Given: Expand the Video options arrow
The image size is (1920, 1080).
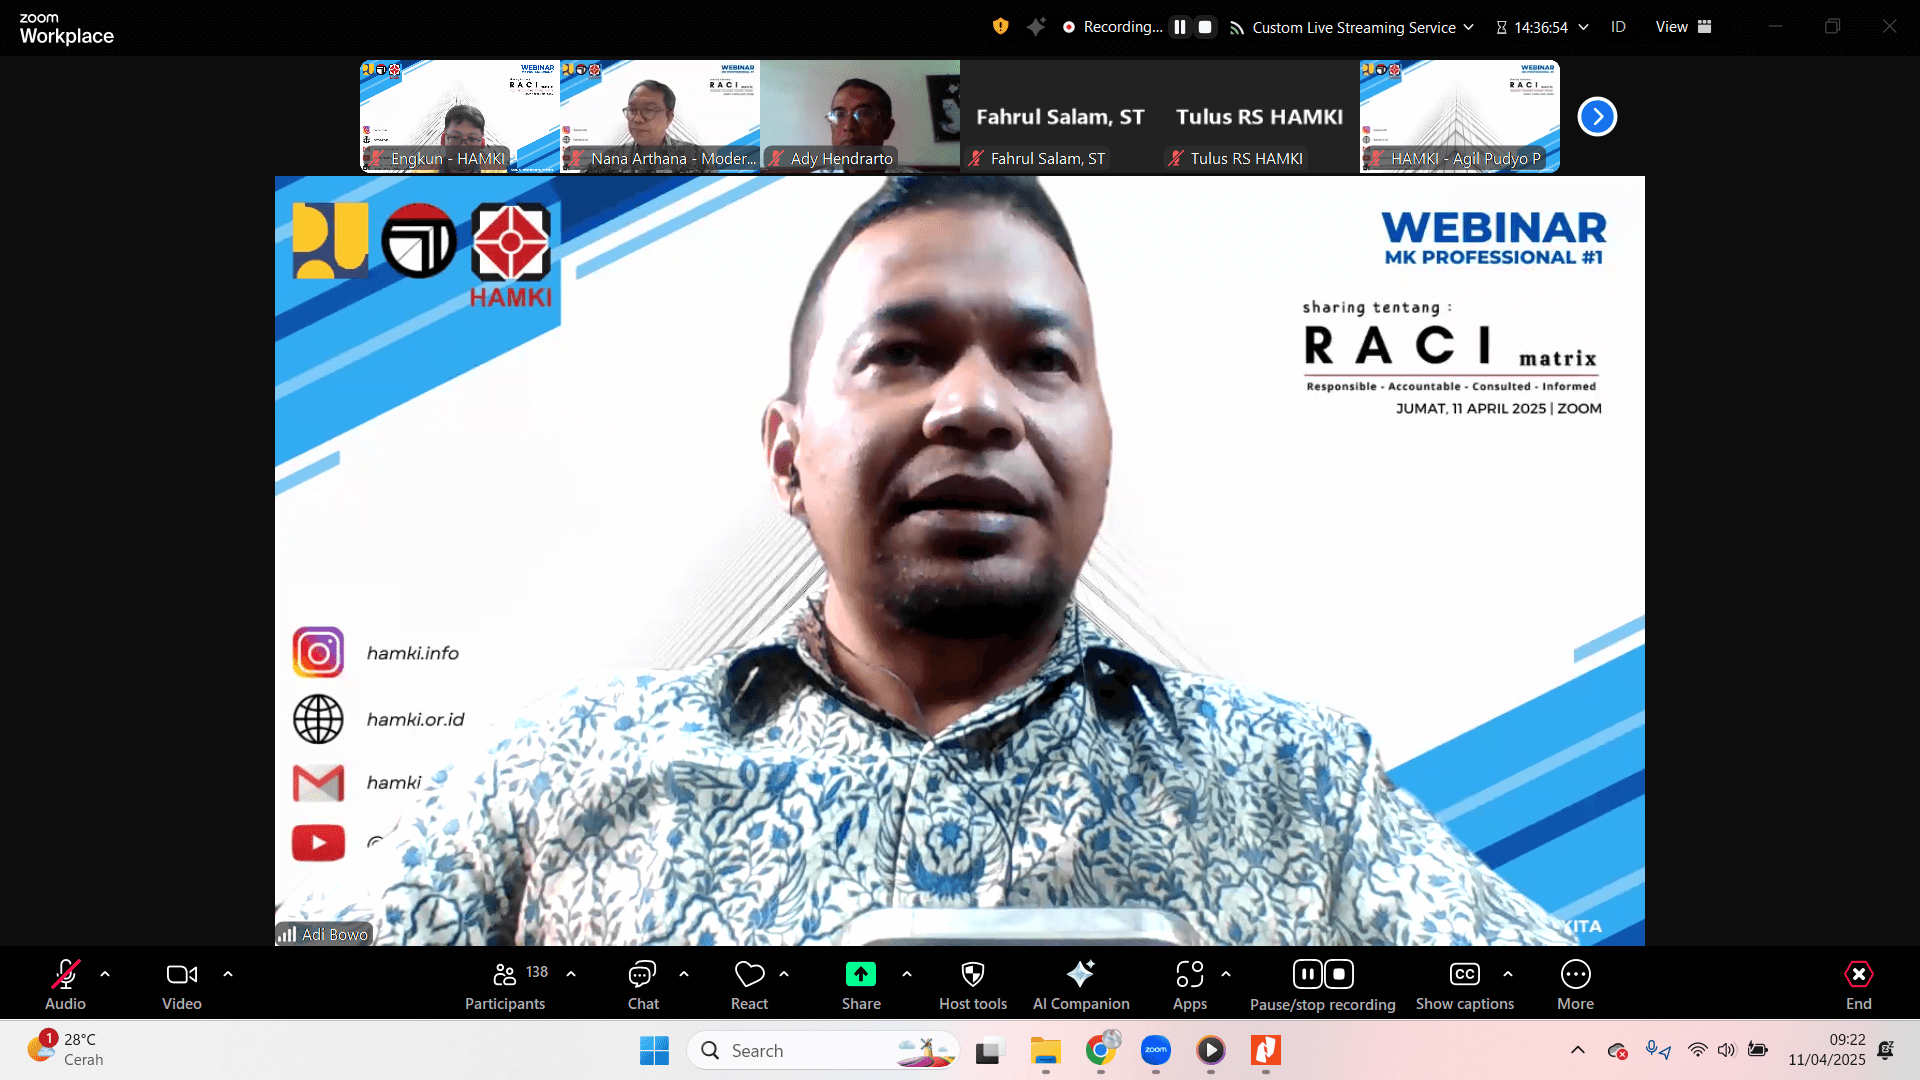Looking at the screenshot, I should pos(228,974).
